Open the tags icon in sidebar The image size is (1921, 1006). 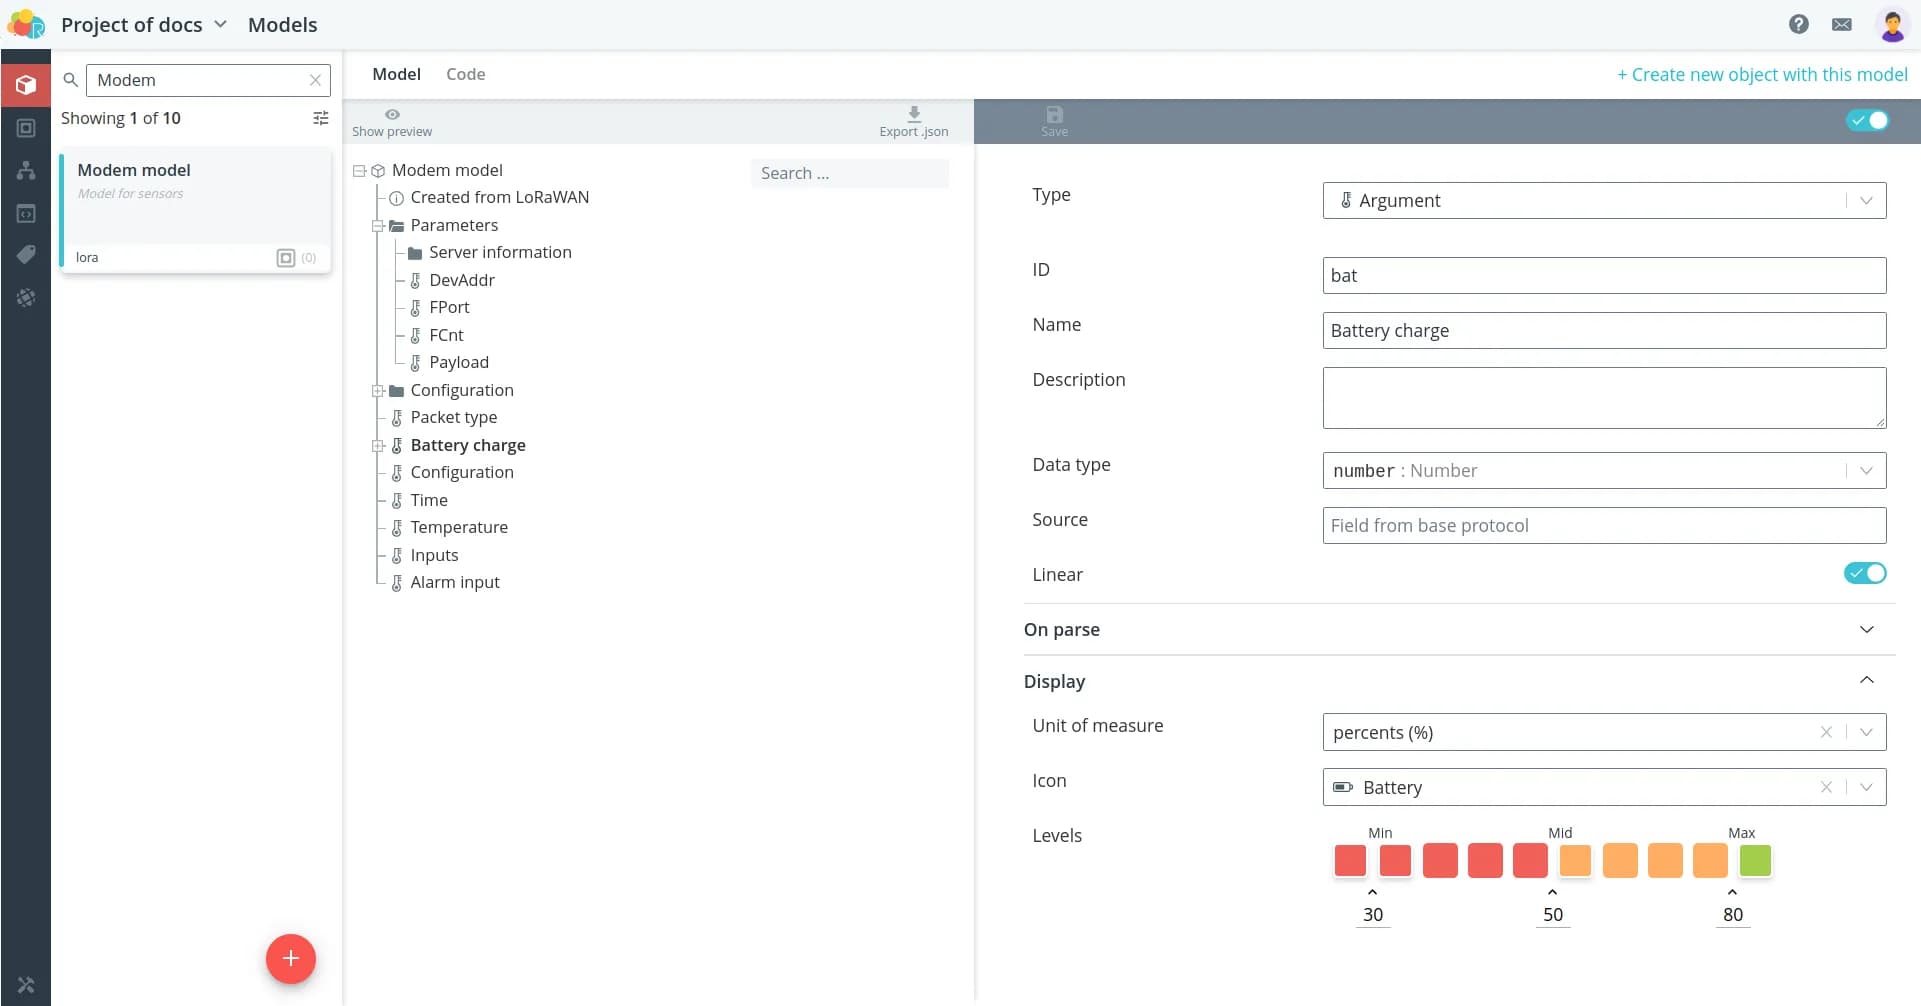point(26,255)
